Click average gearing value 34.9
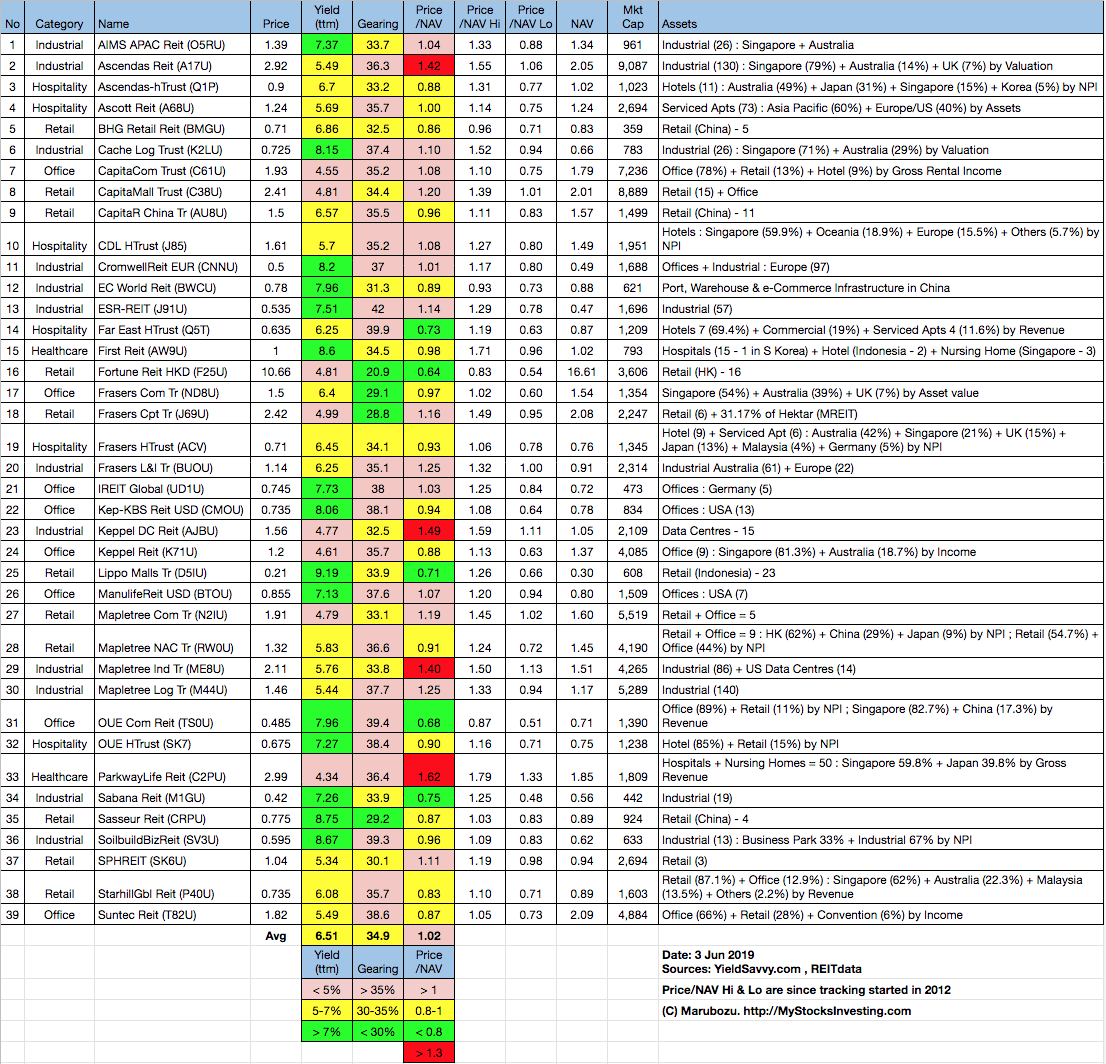 377,936
